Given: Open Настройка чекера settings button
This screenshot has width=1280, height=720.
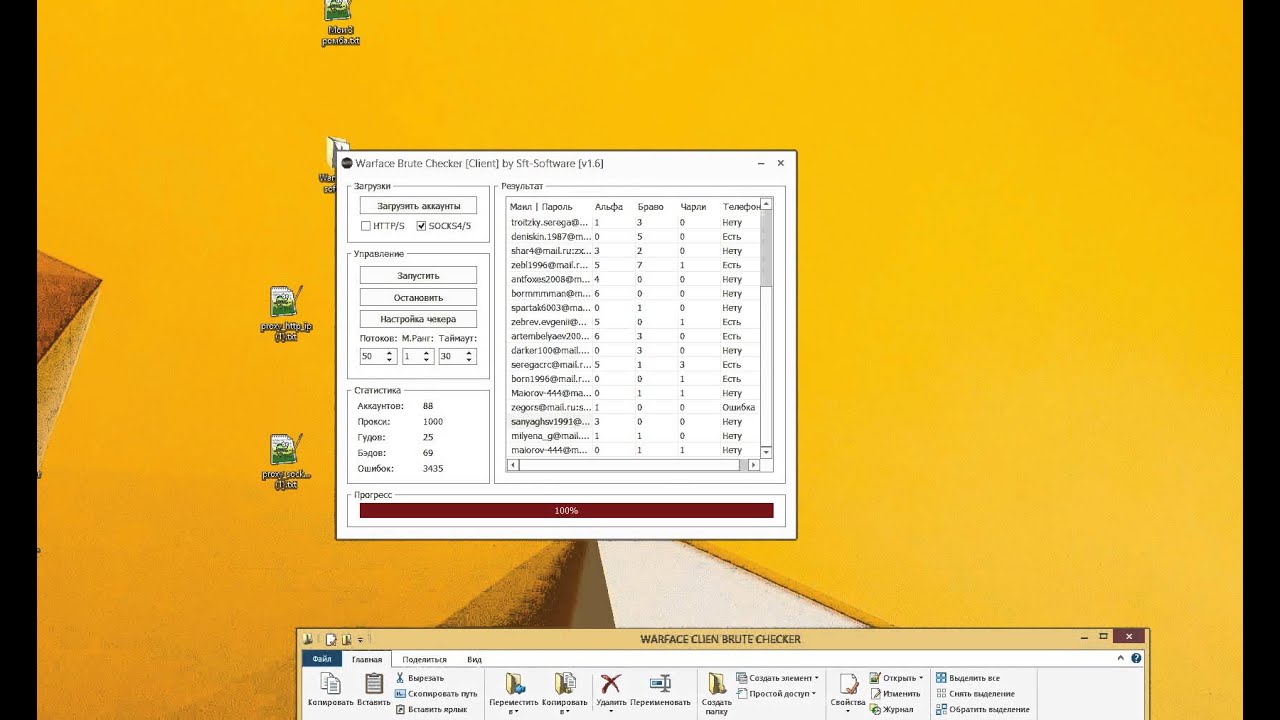Looking at the screenshot, I should pyautogui.click(x=418, y=319).
